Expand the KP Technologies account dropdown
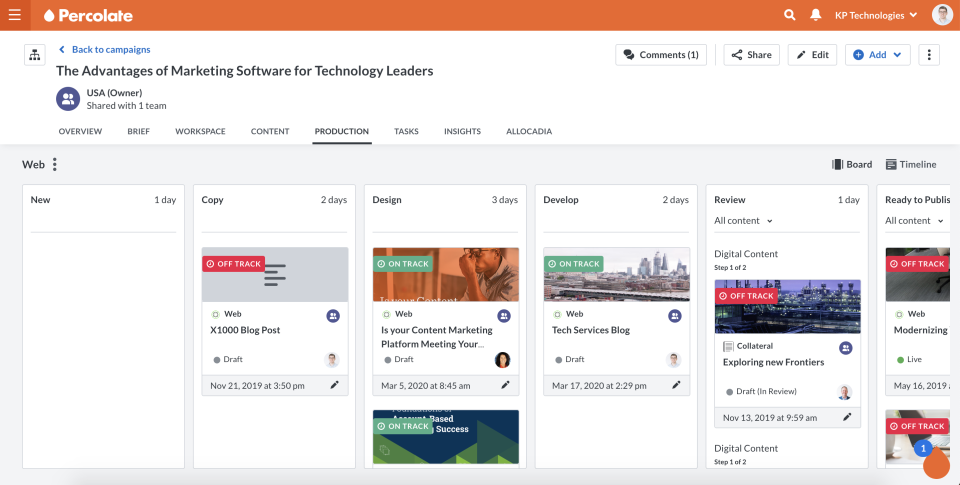 [876, 15]
